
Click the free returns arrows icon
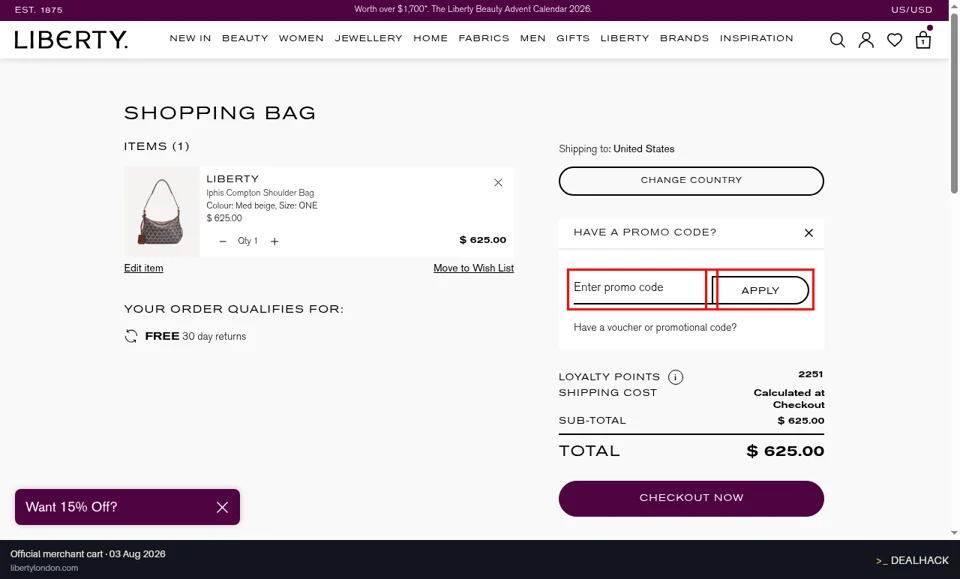pyautogui.click(x=131, y=336)
